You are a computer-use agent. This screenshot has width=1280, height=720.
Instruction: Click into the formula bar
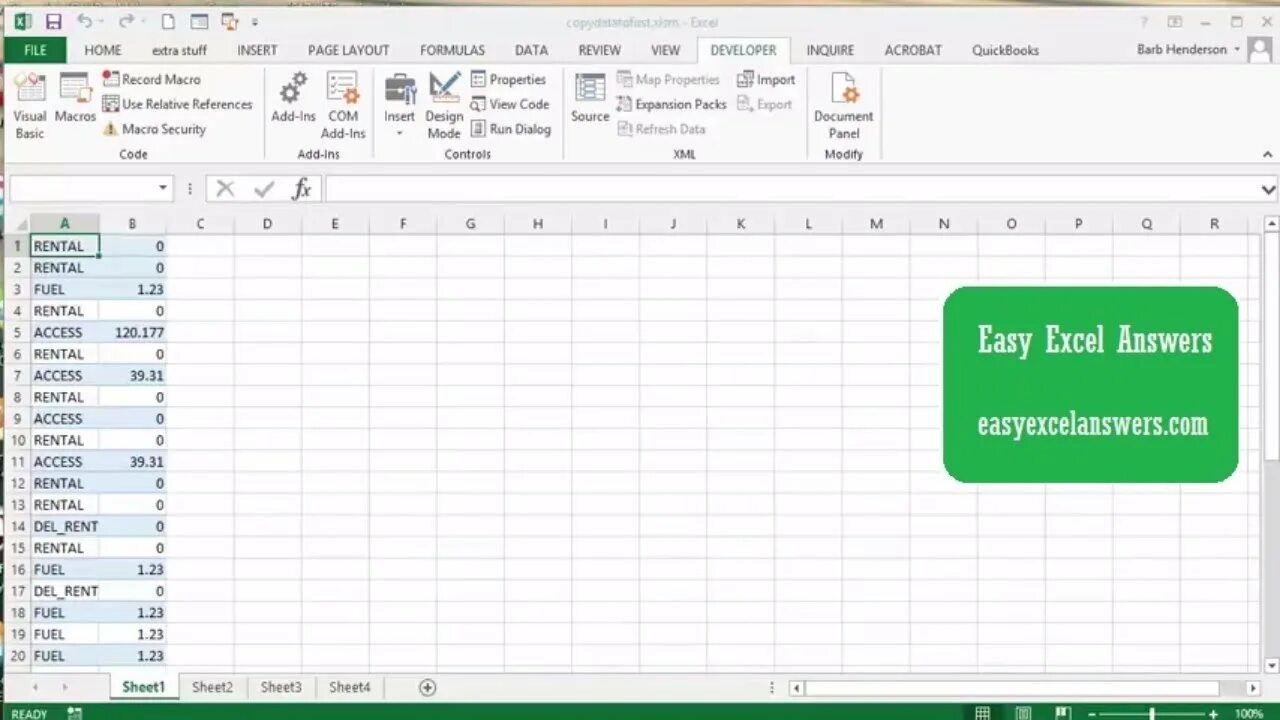790,189
